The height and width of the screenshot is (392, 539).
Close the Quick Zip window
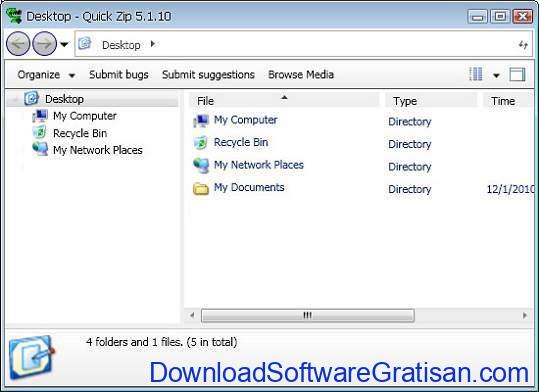coord(522,16)
